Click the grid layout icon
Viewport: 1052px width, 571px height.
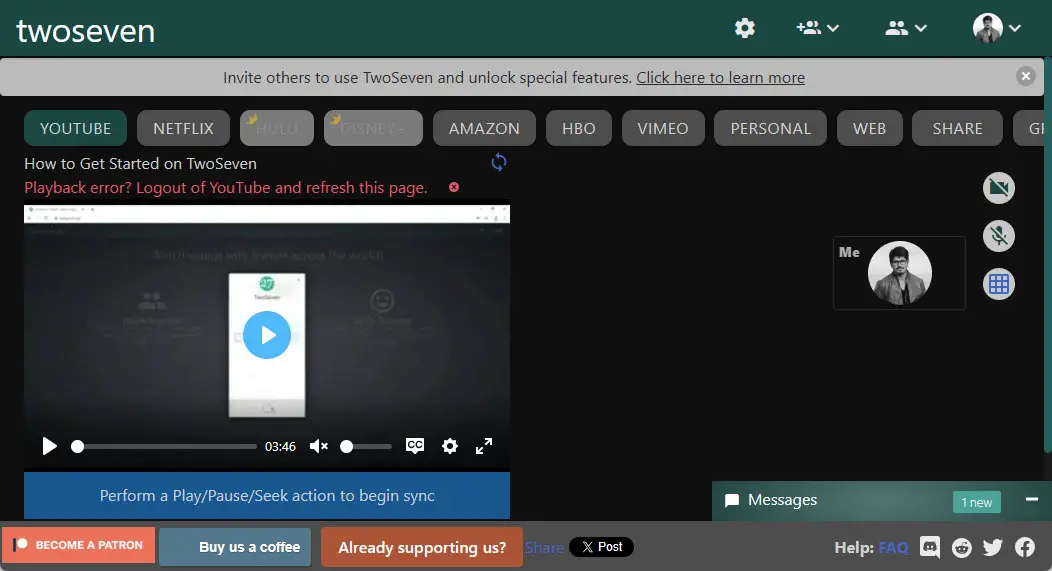coord(998,284)
